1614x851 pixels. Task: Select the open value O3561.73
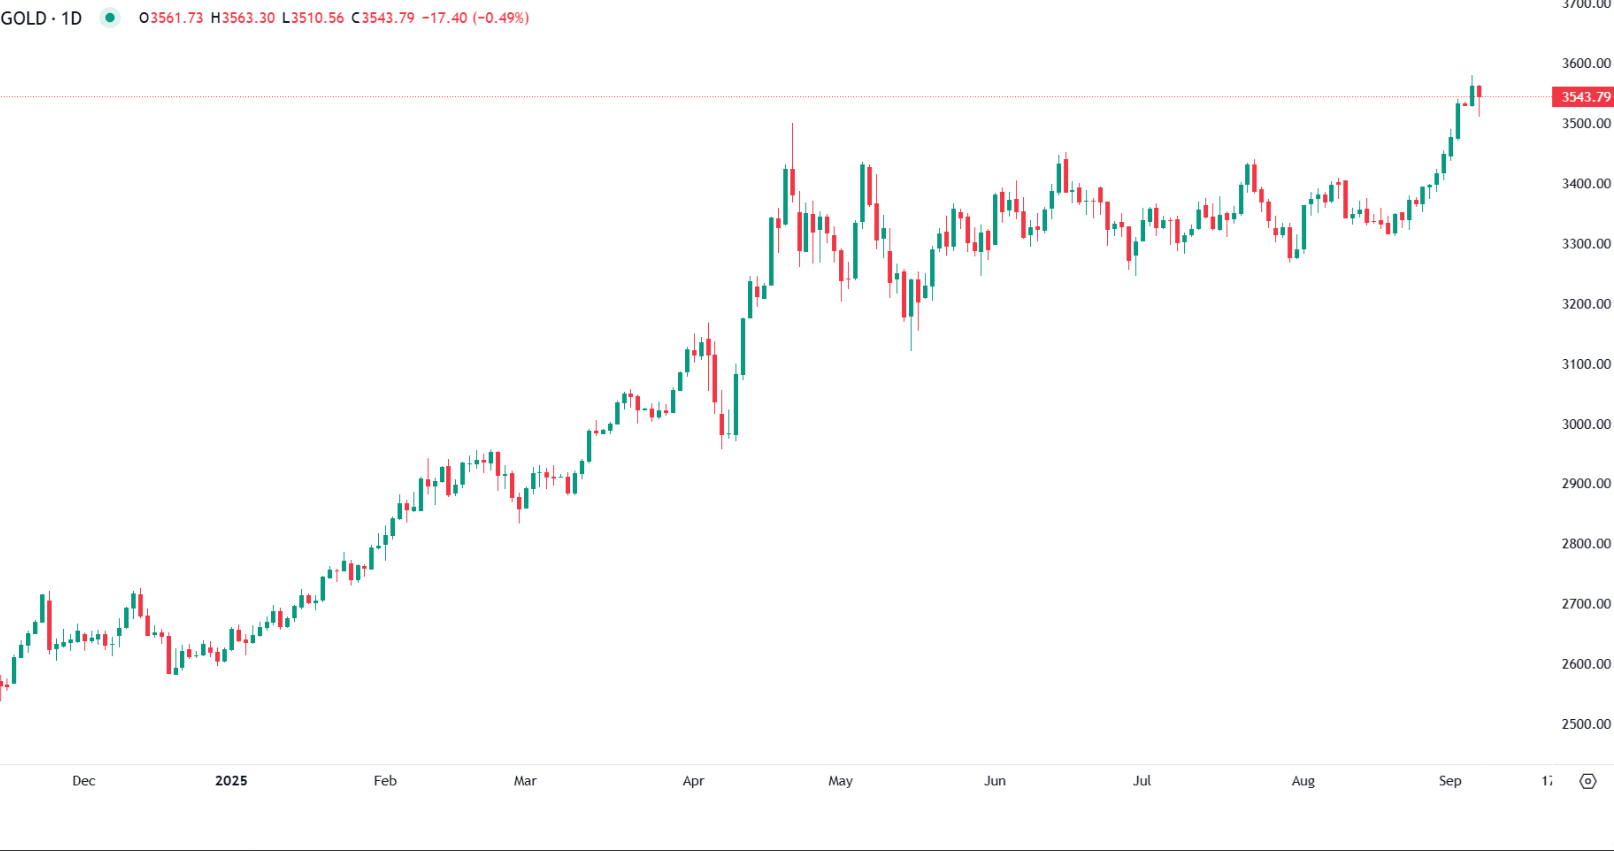click(171, 18)
